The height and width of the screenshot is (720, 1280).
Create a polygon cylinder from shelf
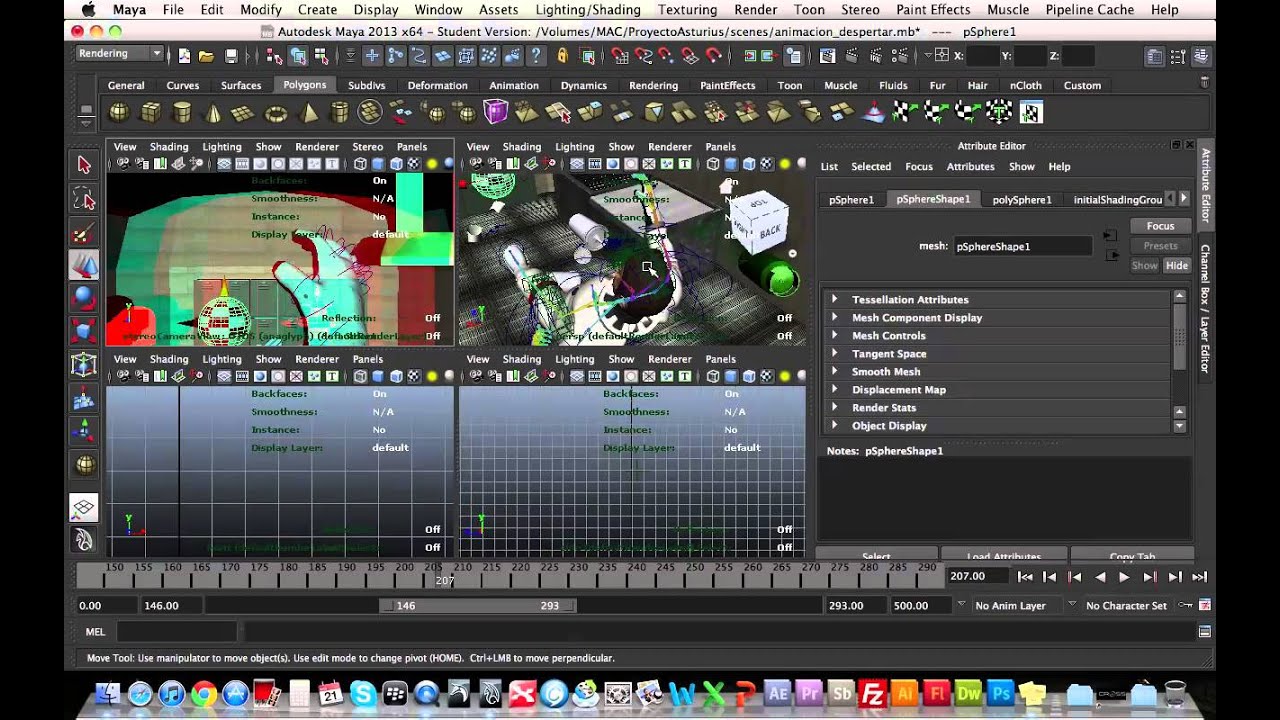tap(182, 112)
